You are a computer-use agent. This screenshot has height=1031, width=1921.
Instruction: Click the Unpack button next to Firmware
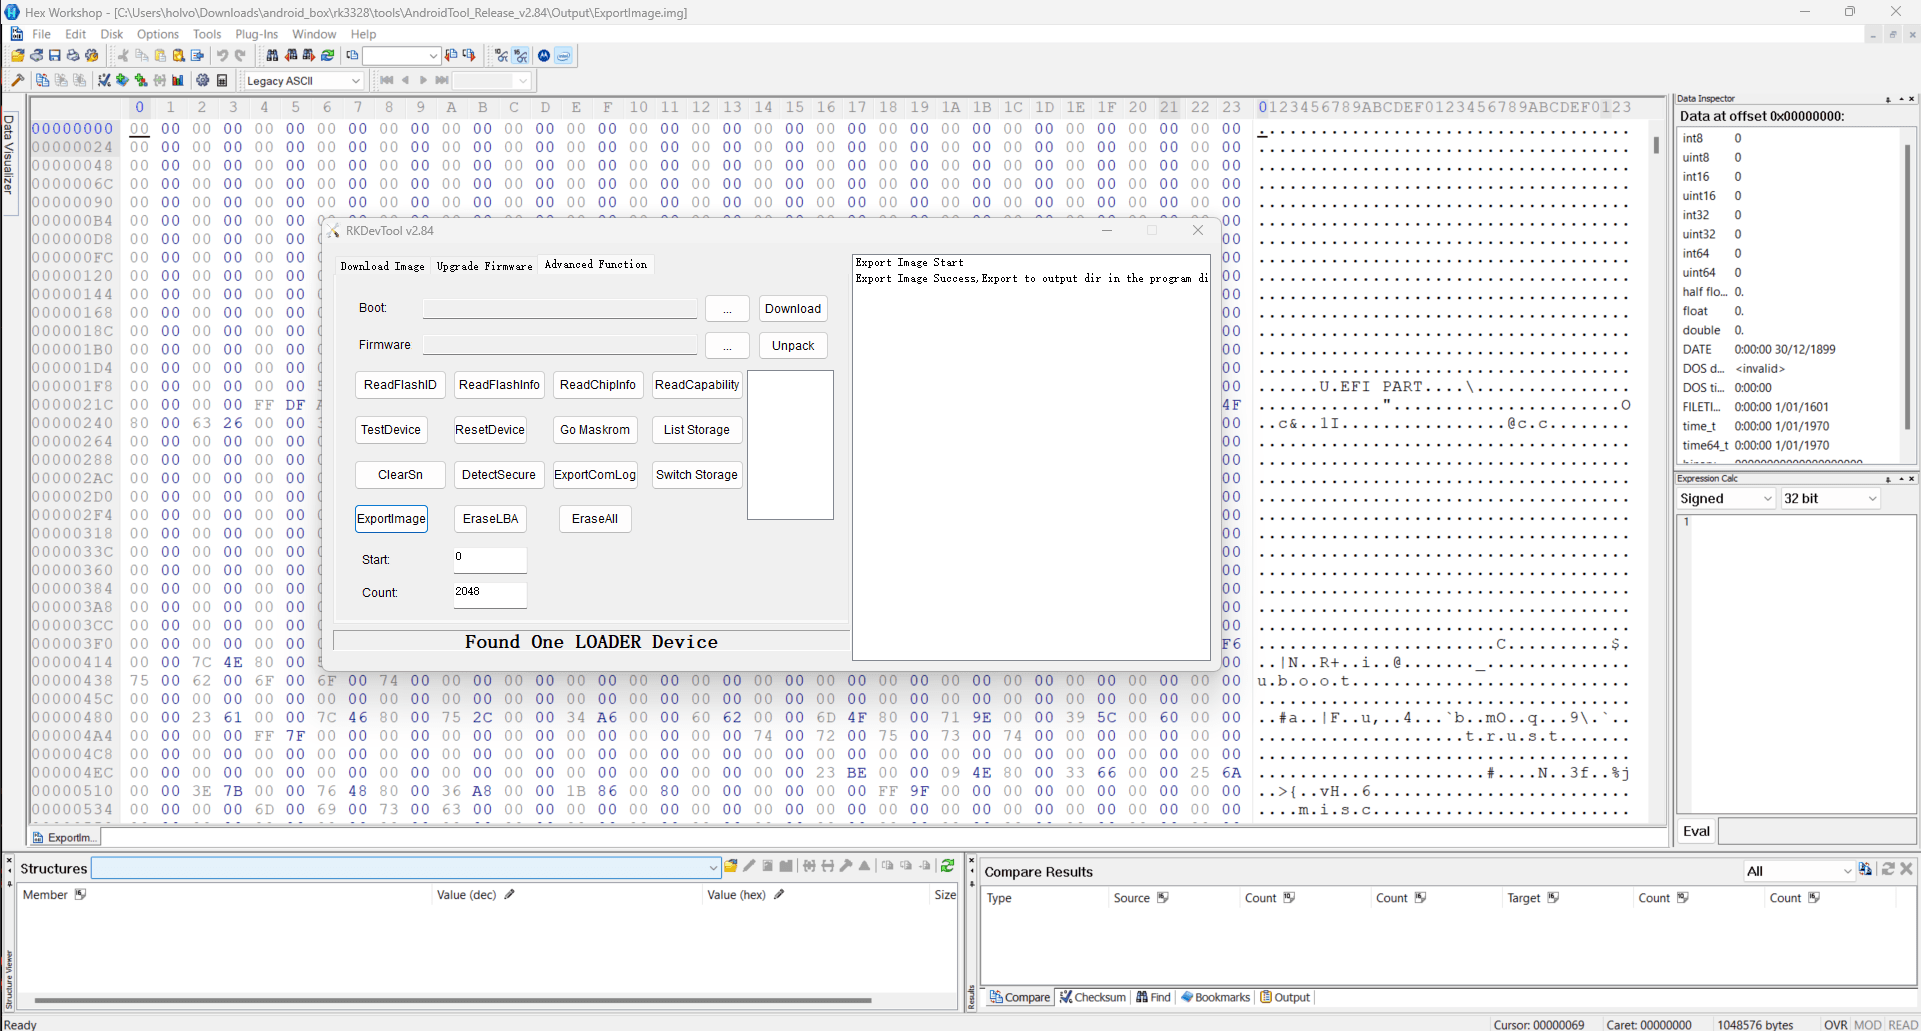[x=793, y=346]
